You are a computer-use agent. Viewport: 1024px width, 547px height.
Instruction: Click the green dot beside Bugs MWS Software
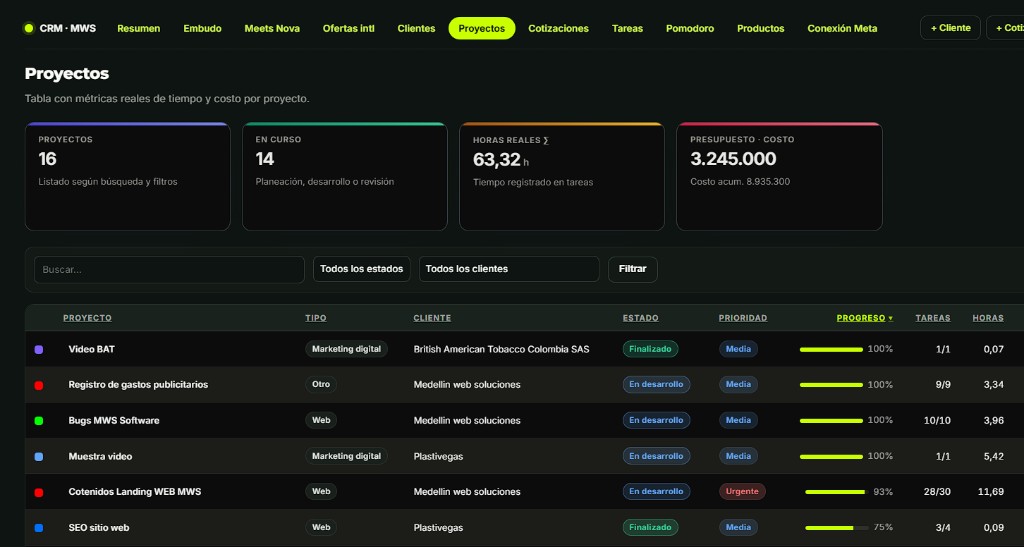click(x=39, y=421)
